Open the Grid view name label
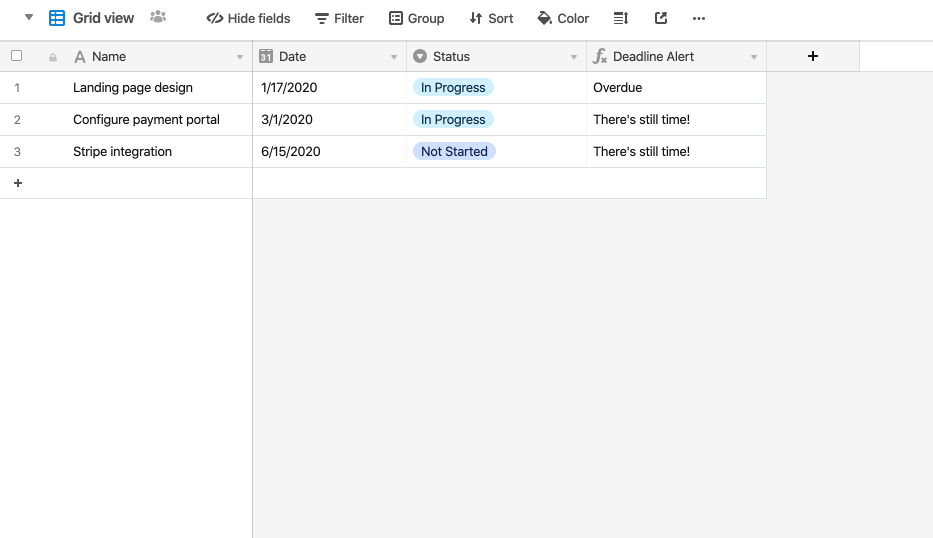 pyautogui.click(x=104, y=18)
